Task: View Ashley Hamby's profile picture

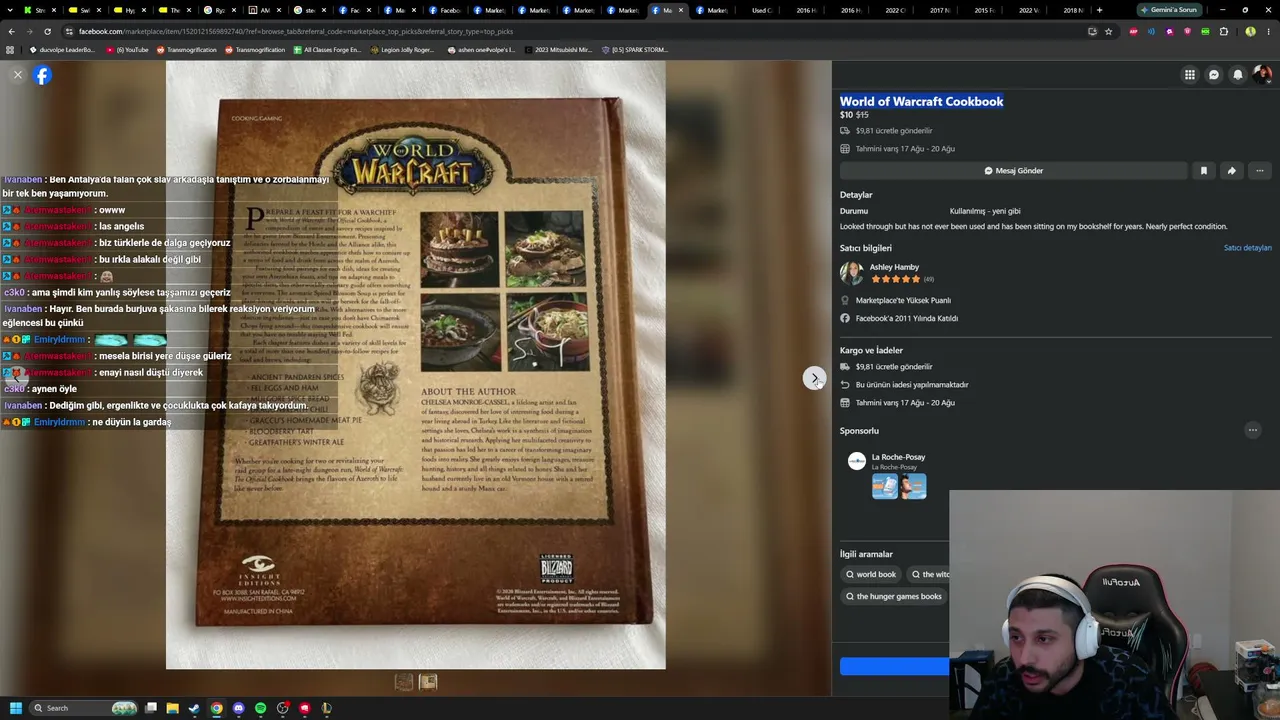Action: 852,273
